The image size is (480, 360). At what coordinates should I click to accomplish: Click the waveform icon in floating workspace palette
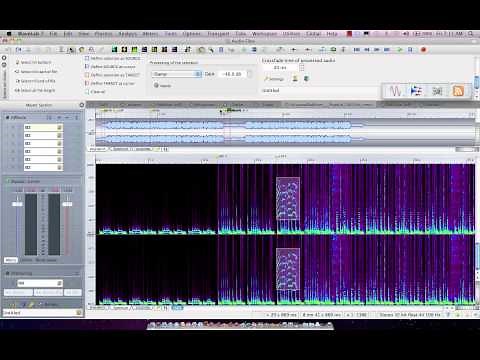(x=396, y=91)
